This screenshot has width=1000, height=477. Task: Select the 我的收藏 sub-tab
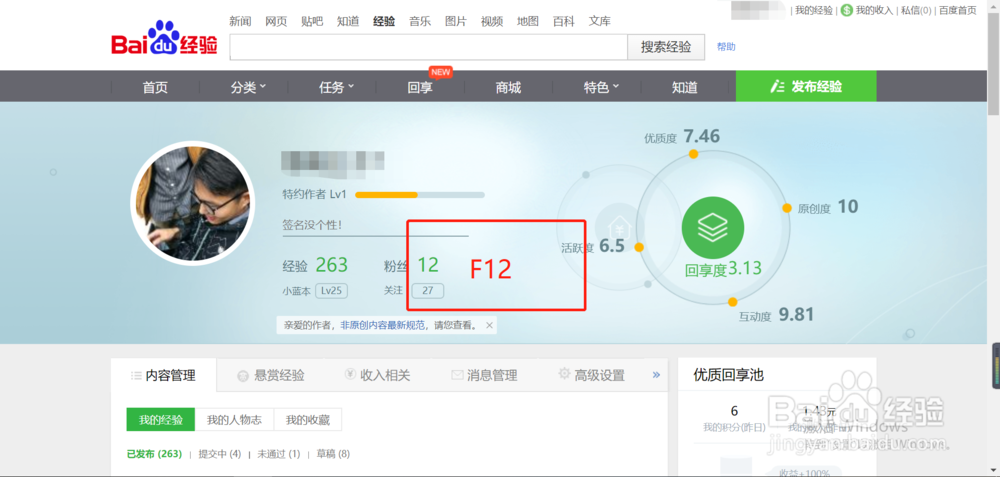(307, 420)
